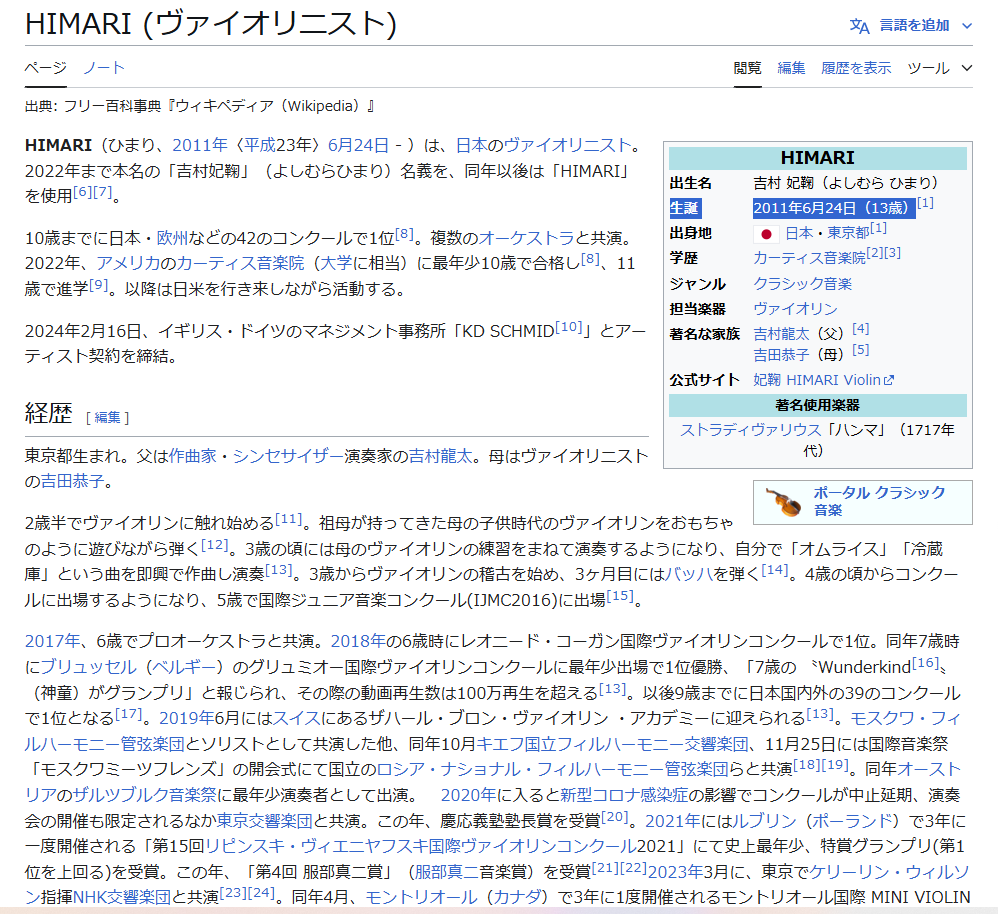This screenshot has width=998, height=914.
Task: Open the ポーランド link
Action: tap(852, 820)
